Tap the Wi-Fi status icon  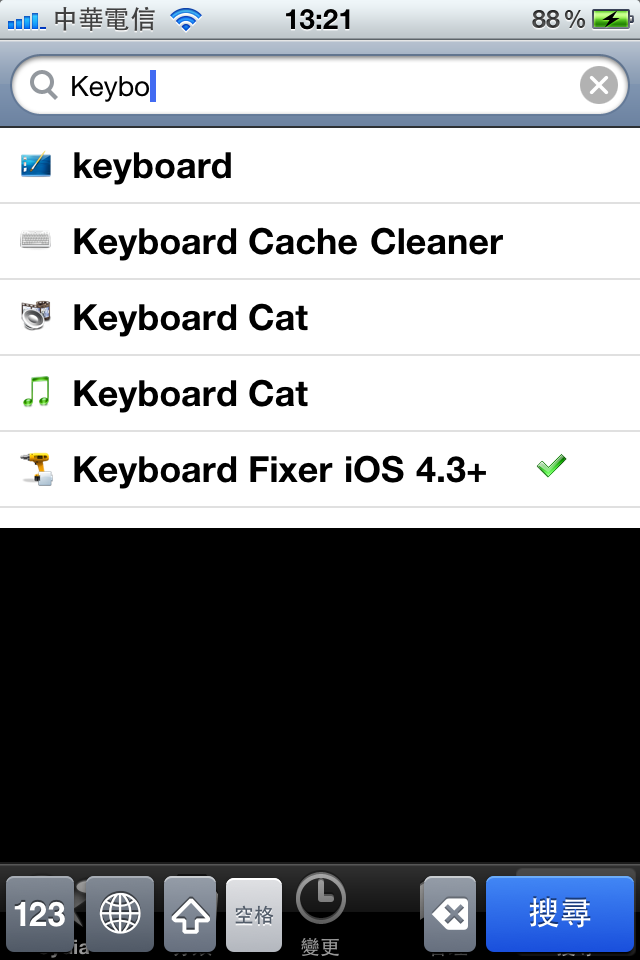186,20
